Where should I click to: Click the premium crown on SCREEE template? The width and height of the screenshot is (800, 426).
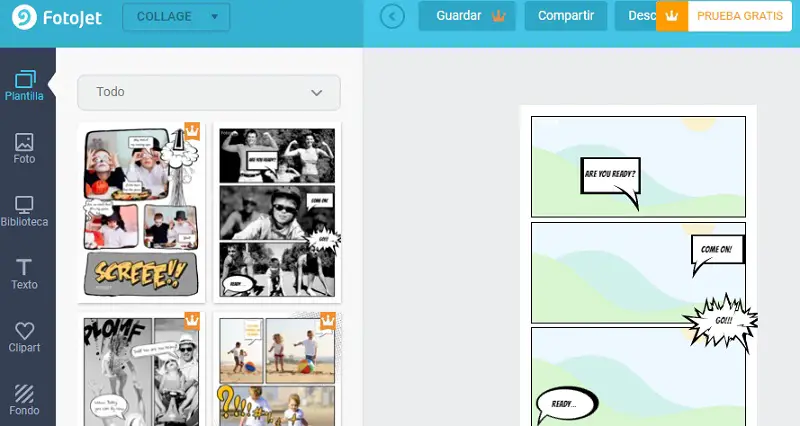(192, 131)
